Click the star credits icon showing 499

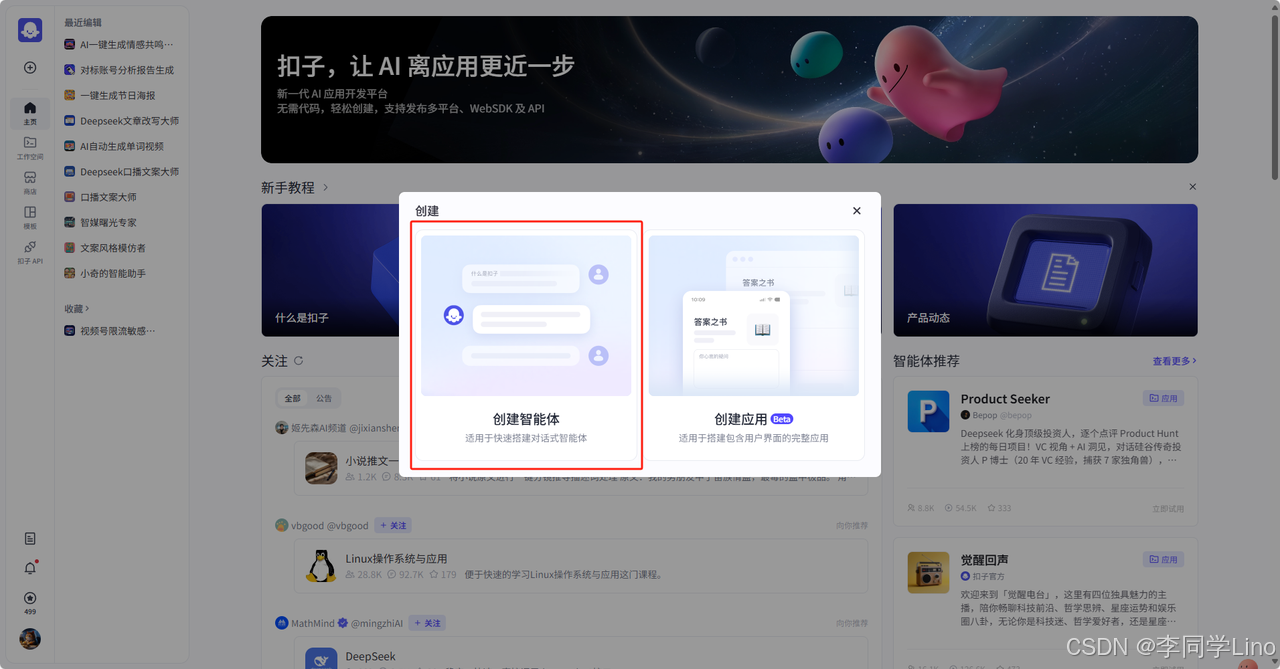coord(30,602)
